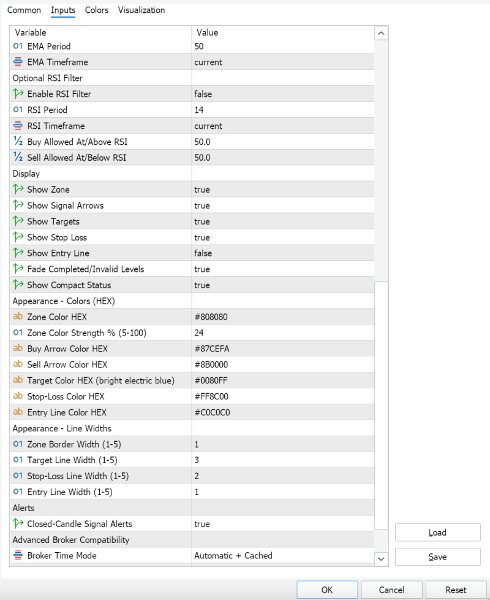Click the scrollbar down arrow in inputs list
490x600 pixels.
pyautogui.click(x=381, y=559)
